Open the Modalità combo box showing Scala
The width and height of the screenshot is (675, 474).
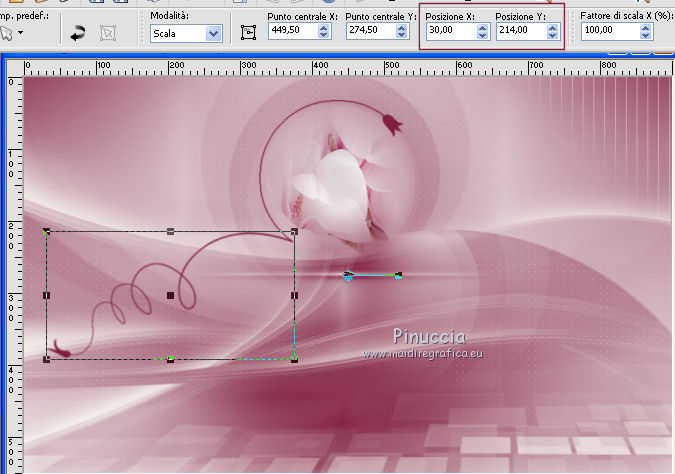(x=186, y=33)
